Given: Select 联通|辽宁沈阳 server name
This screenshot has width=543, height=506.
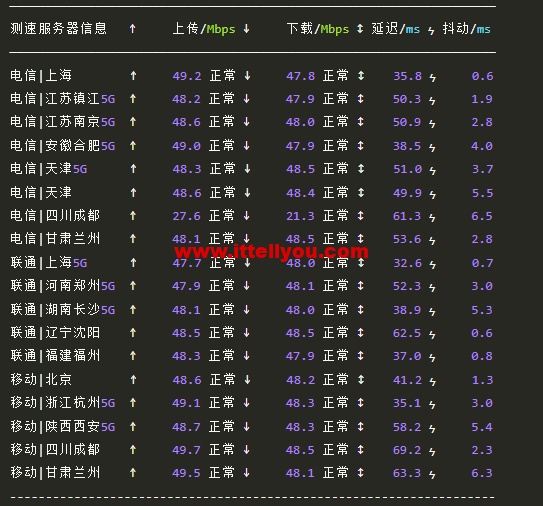Looking at the screenshot, I should [55, 333].
